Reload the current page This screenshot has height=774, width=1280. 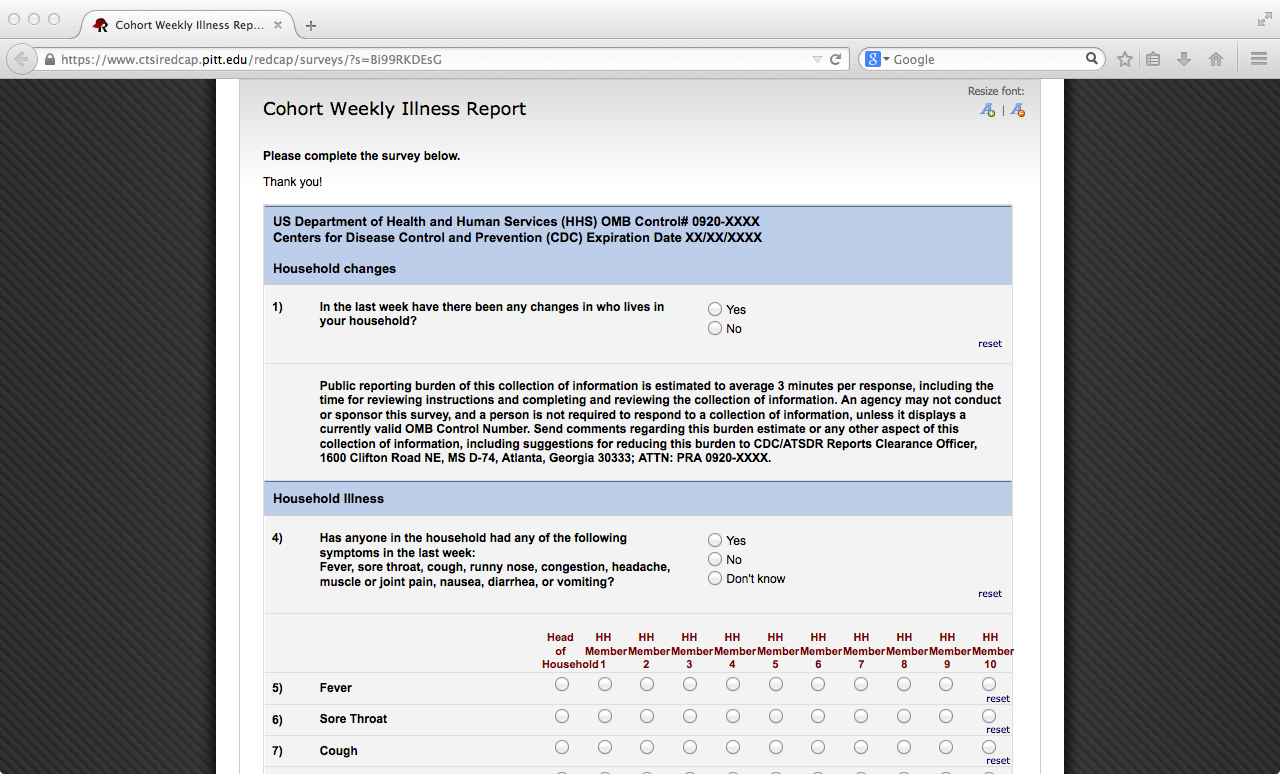click(x=836, y=59)
